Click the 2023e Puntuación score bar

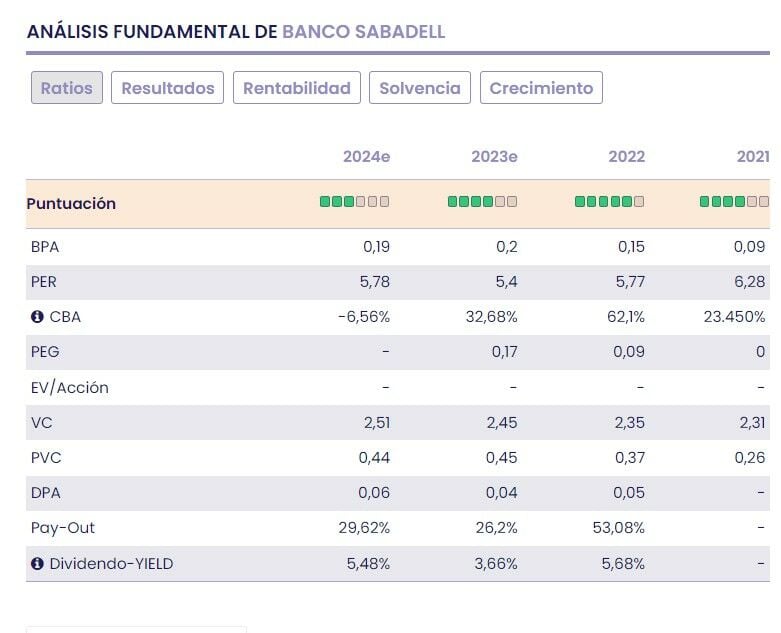(x=482, y=202)
